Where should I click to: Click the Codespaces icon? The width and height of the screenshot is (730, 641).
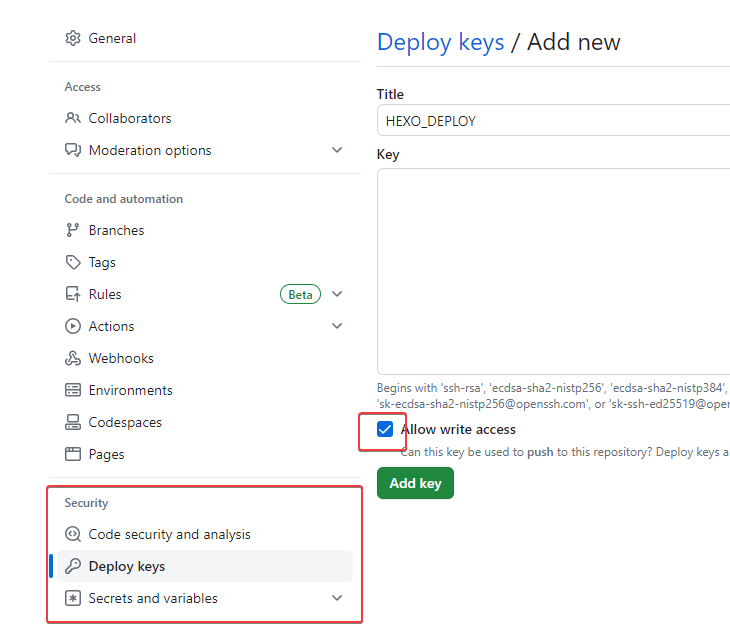point(73,422)
